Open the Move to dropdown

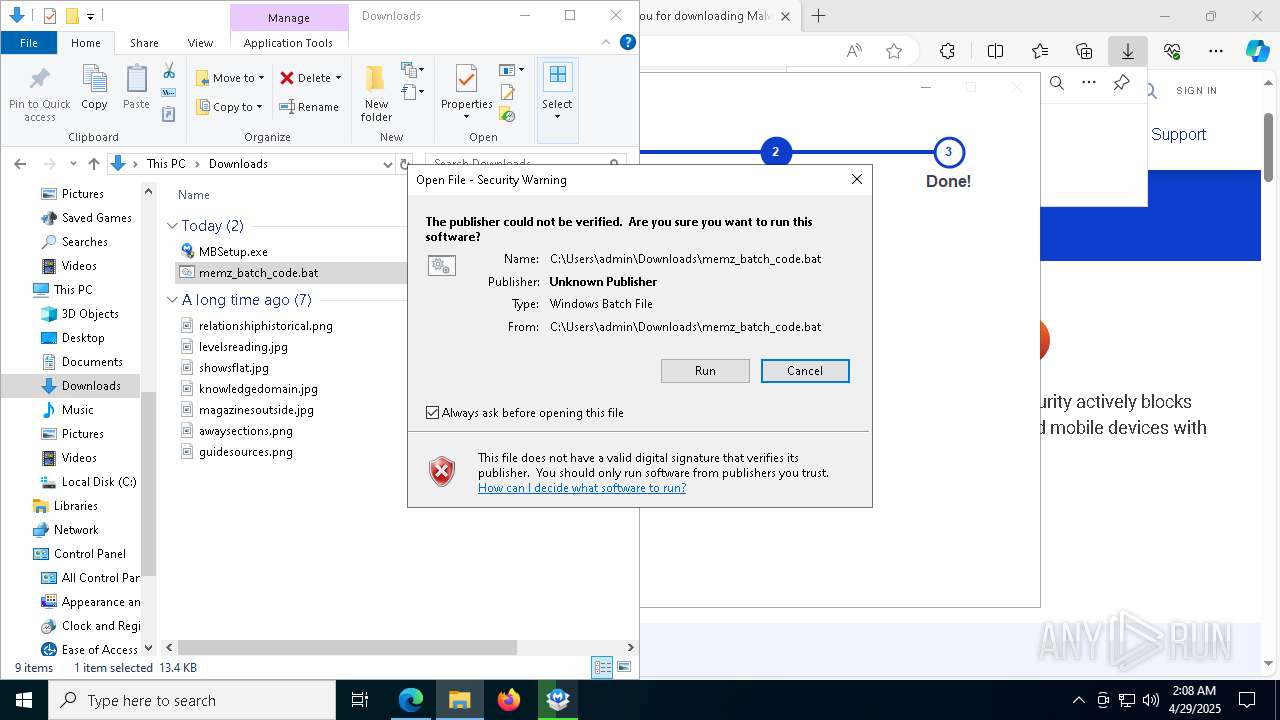[x=231, y=78]
